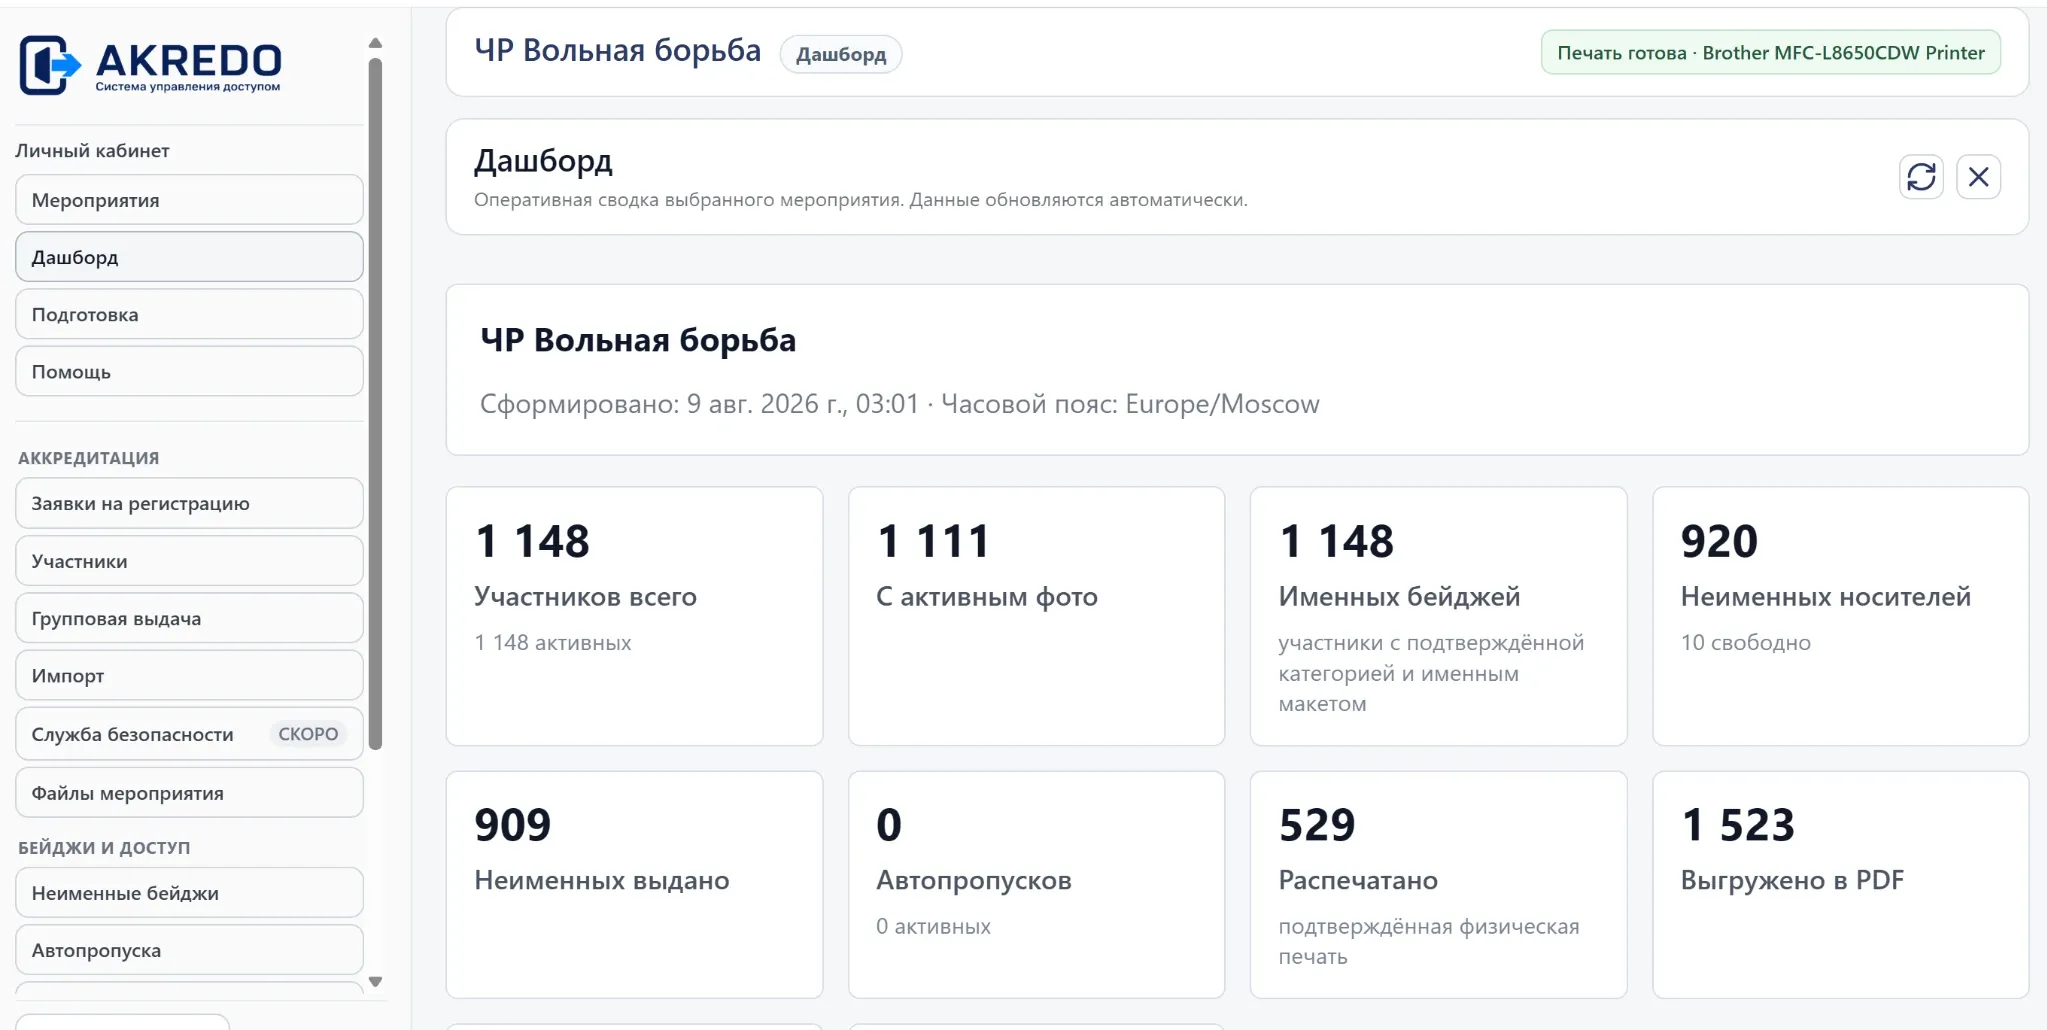Viewport: 2047px width, 1030px height.
Task: Select the Неименных носителей card
Action: click(x=1841, y=616)
